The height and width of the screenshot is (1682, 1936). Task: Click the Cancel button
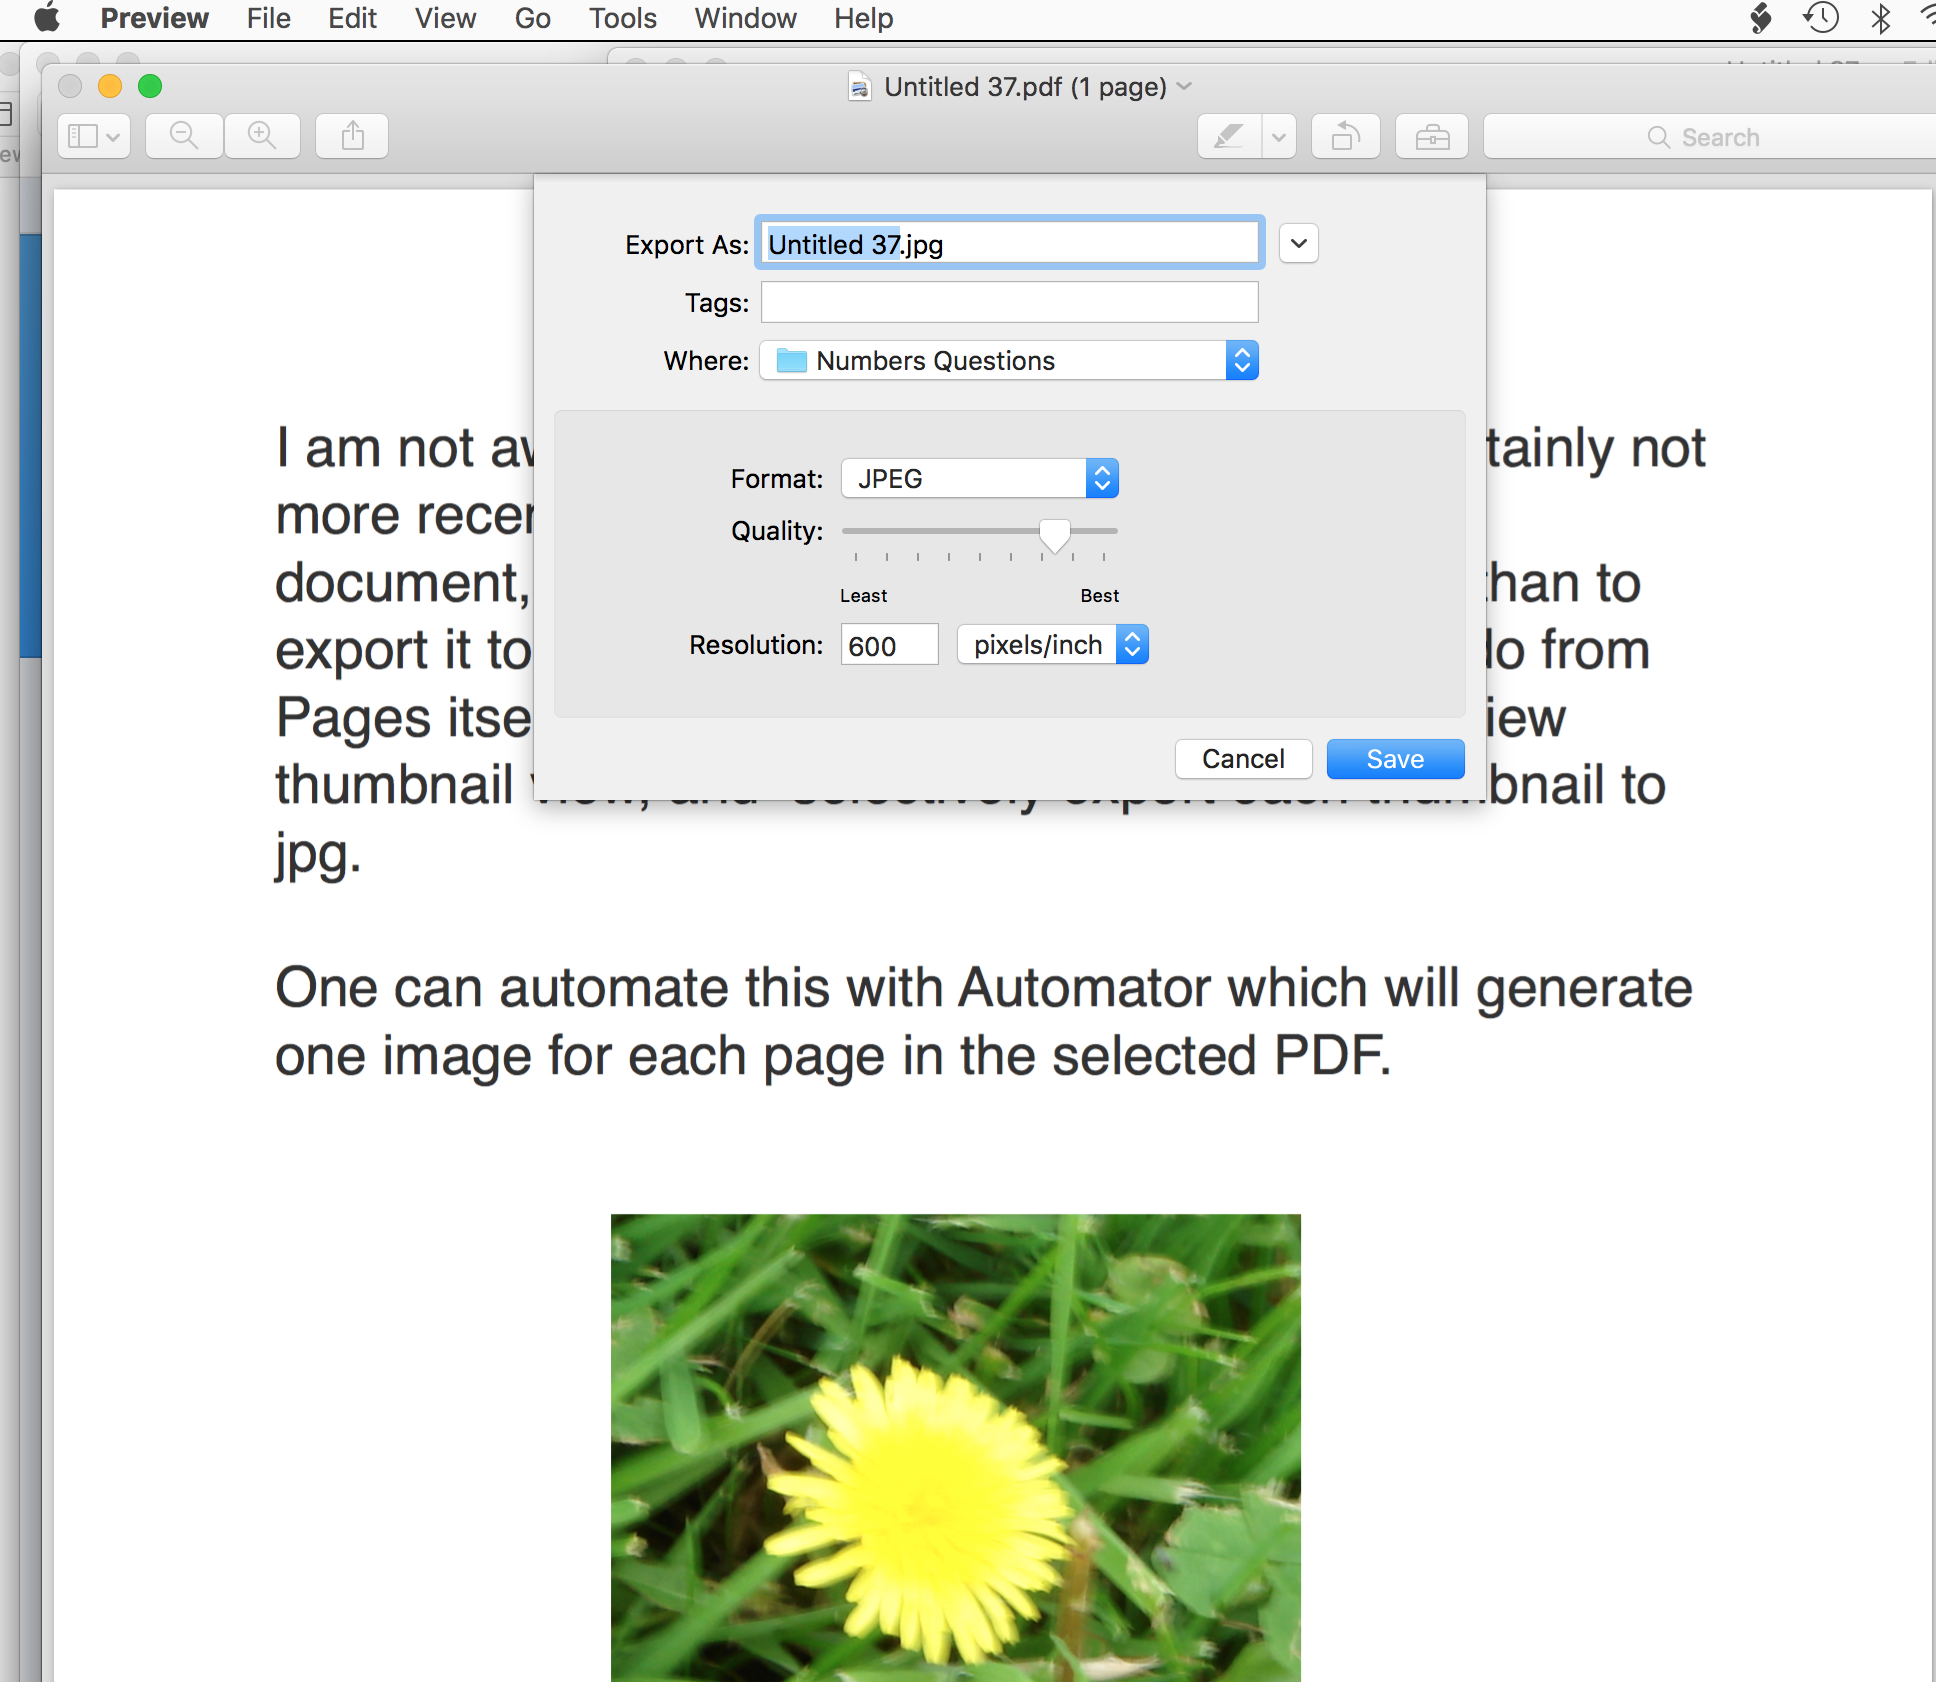(x=1243, y=759)
